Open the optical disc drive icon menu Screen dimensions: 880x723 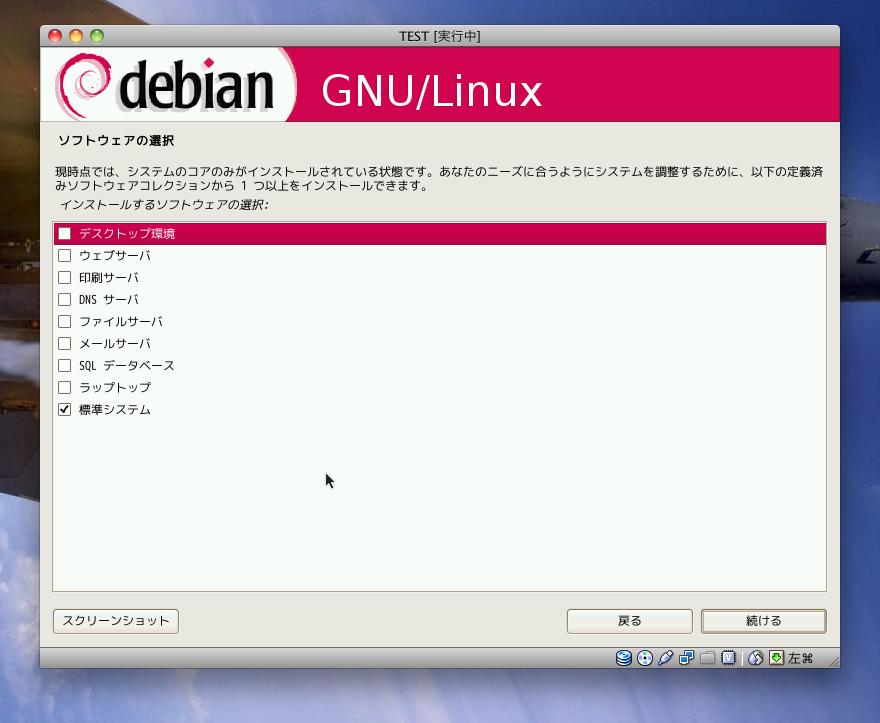(645, 658)
